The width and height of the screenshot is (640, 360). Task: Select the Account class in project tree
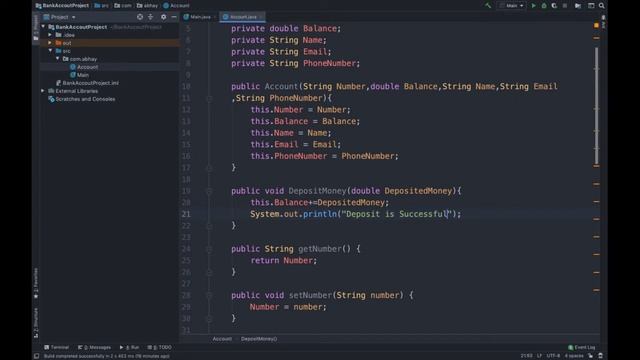pyautogui.click(x=84, y=67)
